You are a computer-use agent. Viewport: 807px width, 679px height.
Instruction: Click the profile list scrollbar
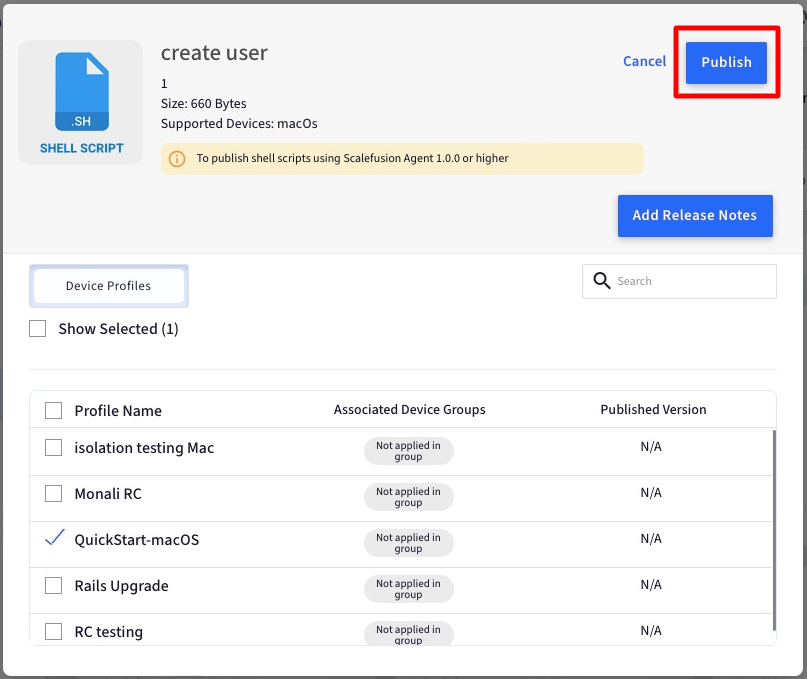click(x=774, y=530)
